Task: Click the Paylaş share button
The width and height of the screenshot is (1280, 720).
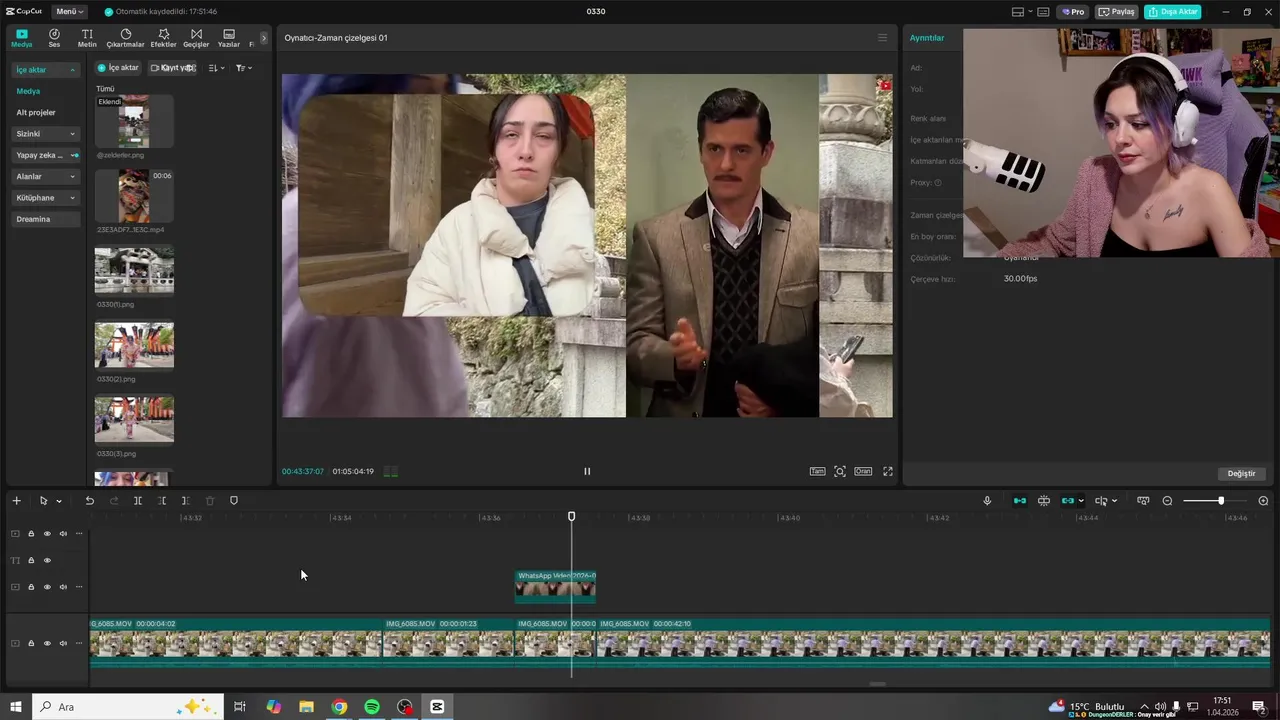Action: tap(1116, 12)
